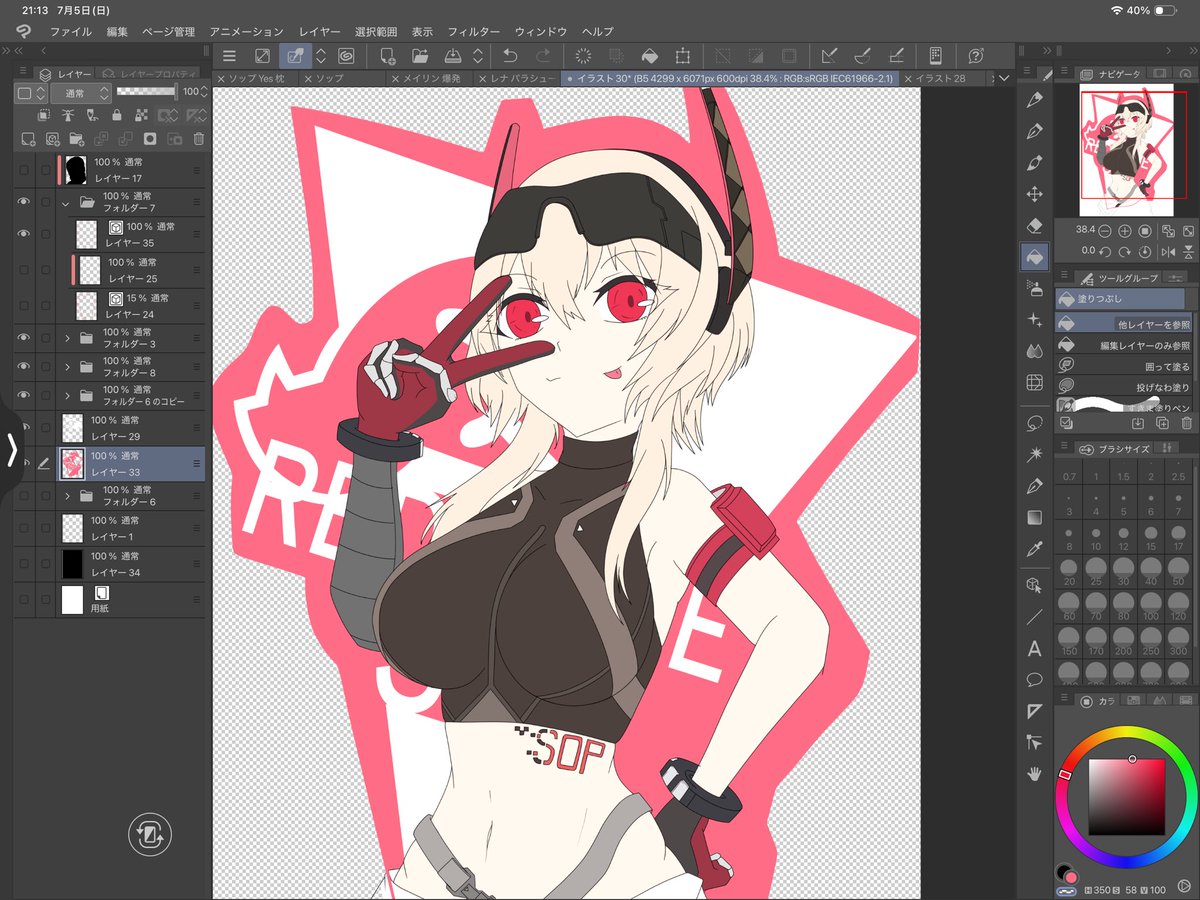This screenshot has height=900, width=1200.
Task: Open the アニメーション menu
Action: pos(247,32)
